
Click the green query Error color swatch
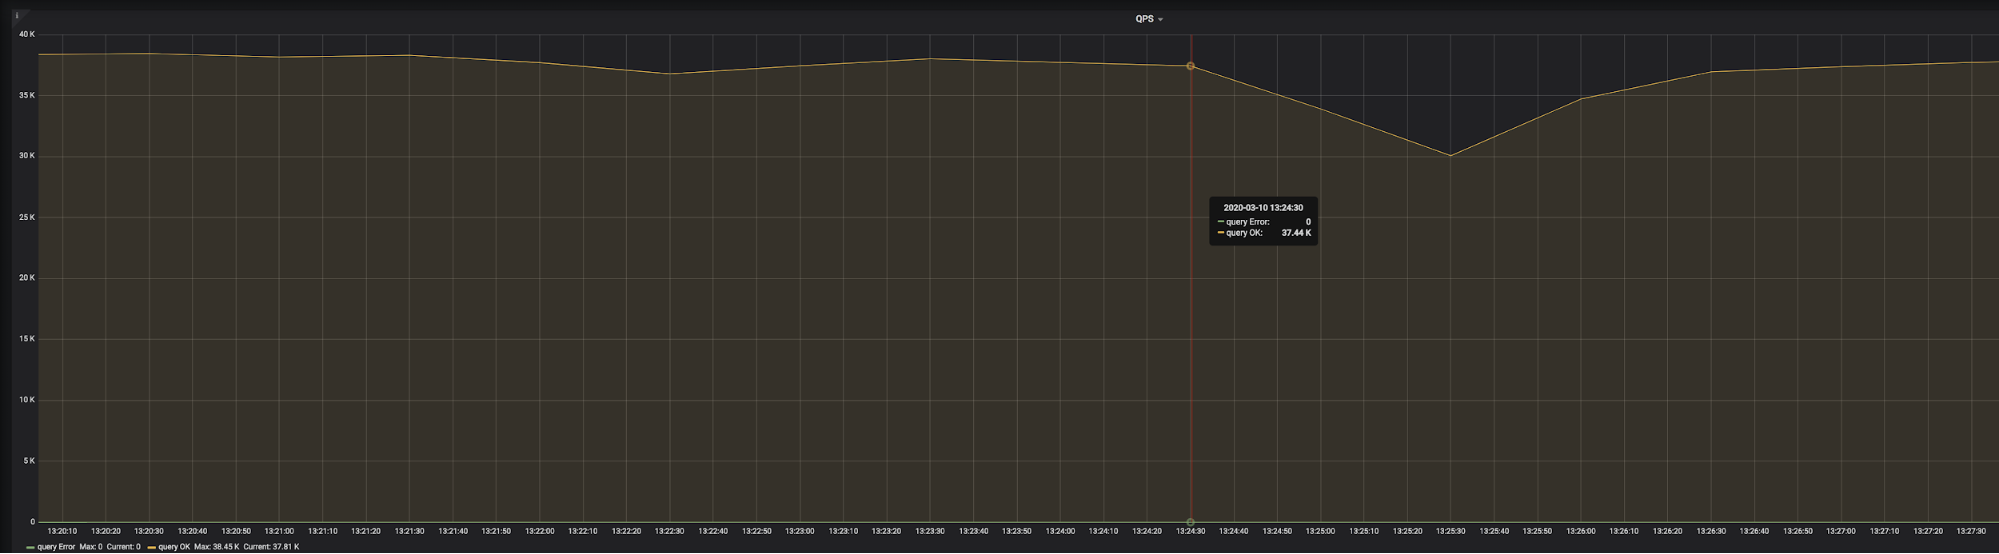[x=30, y=548]
